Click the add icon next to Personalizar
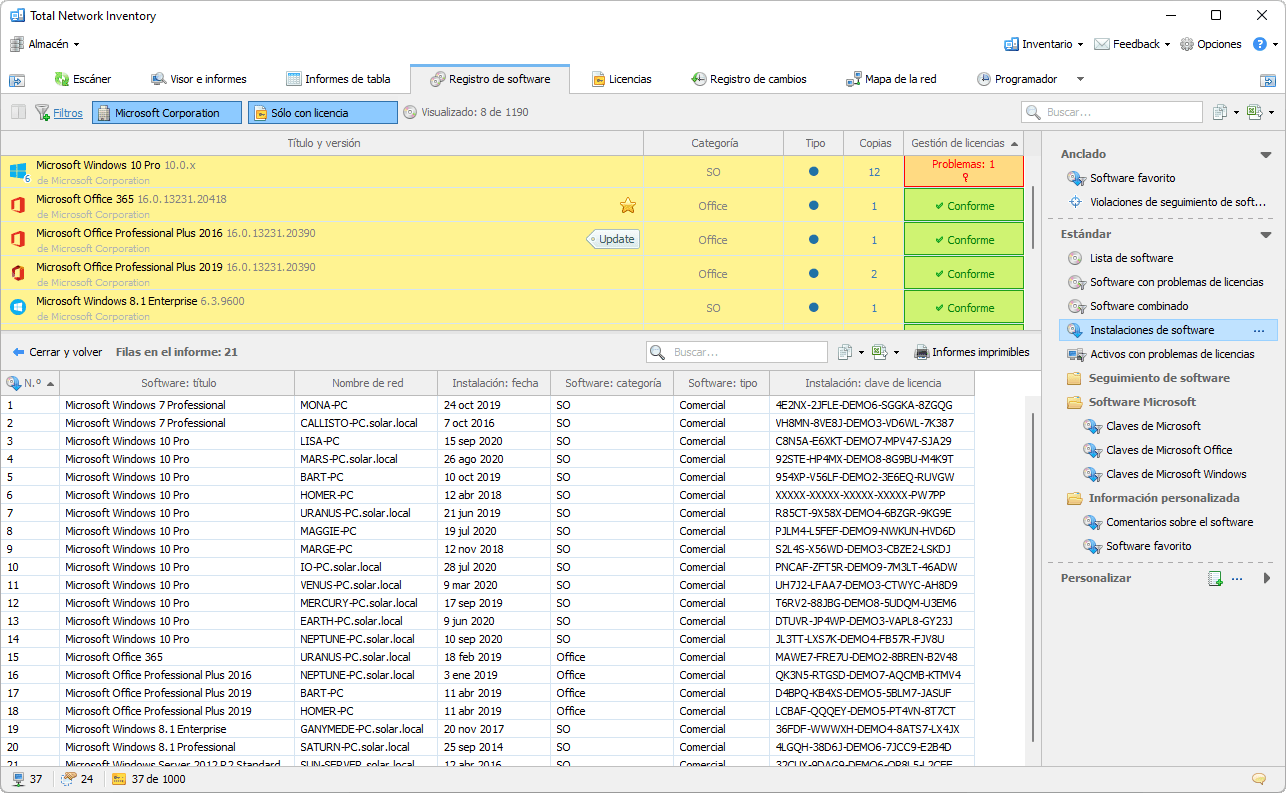1286x793 pixels. point(1215,578)
